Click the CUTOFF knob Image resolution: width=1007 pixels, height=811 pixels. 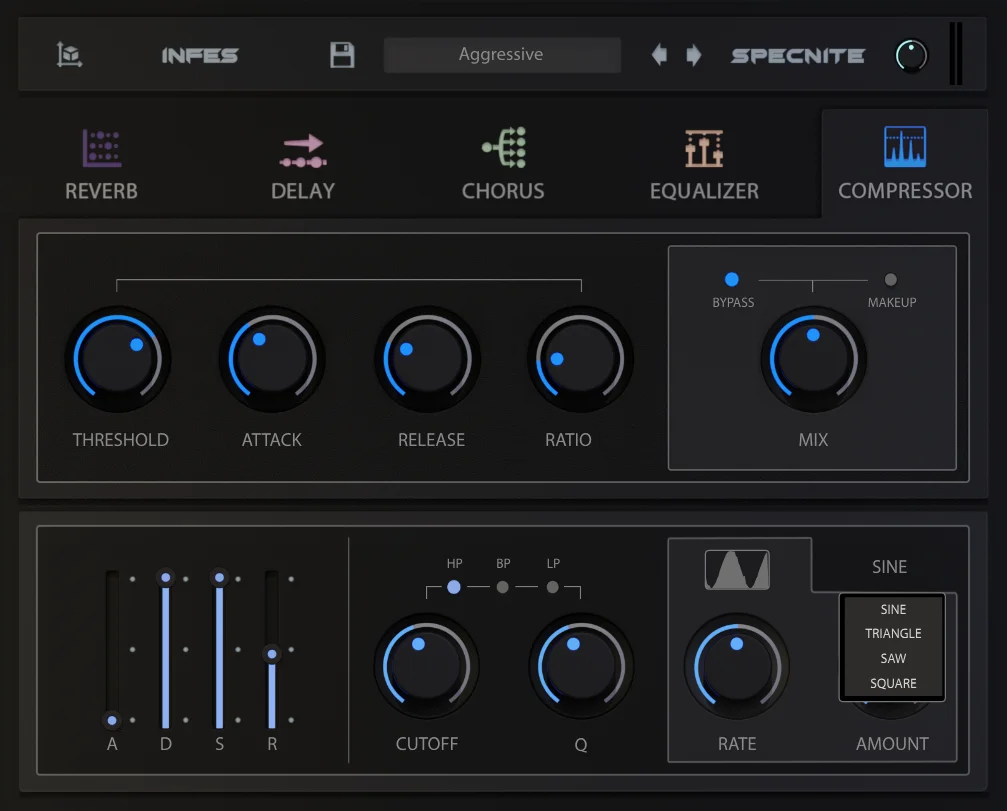(427, 666)
